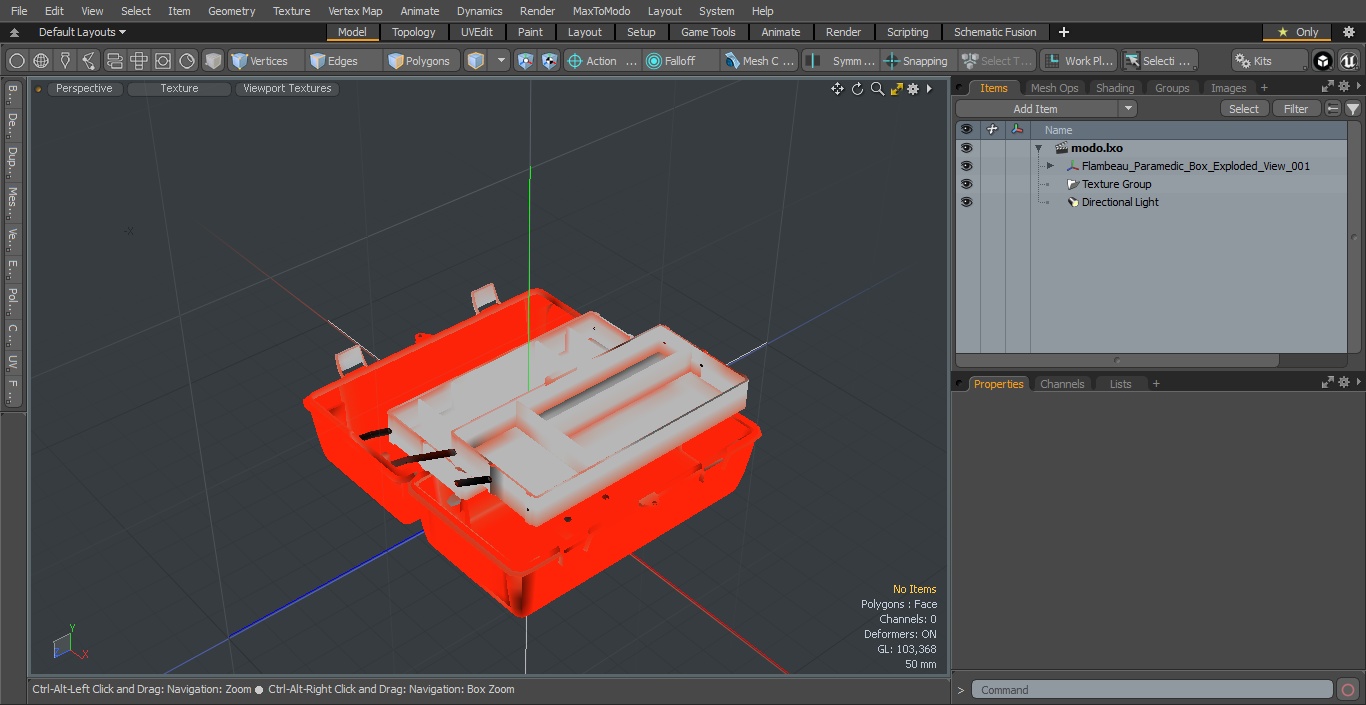The image size is (1366, 705).
Task: Open the Work Plane menu
Action: tap(1079, 61)
